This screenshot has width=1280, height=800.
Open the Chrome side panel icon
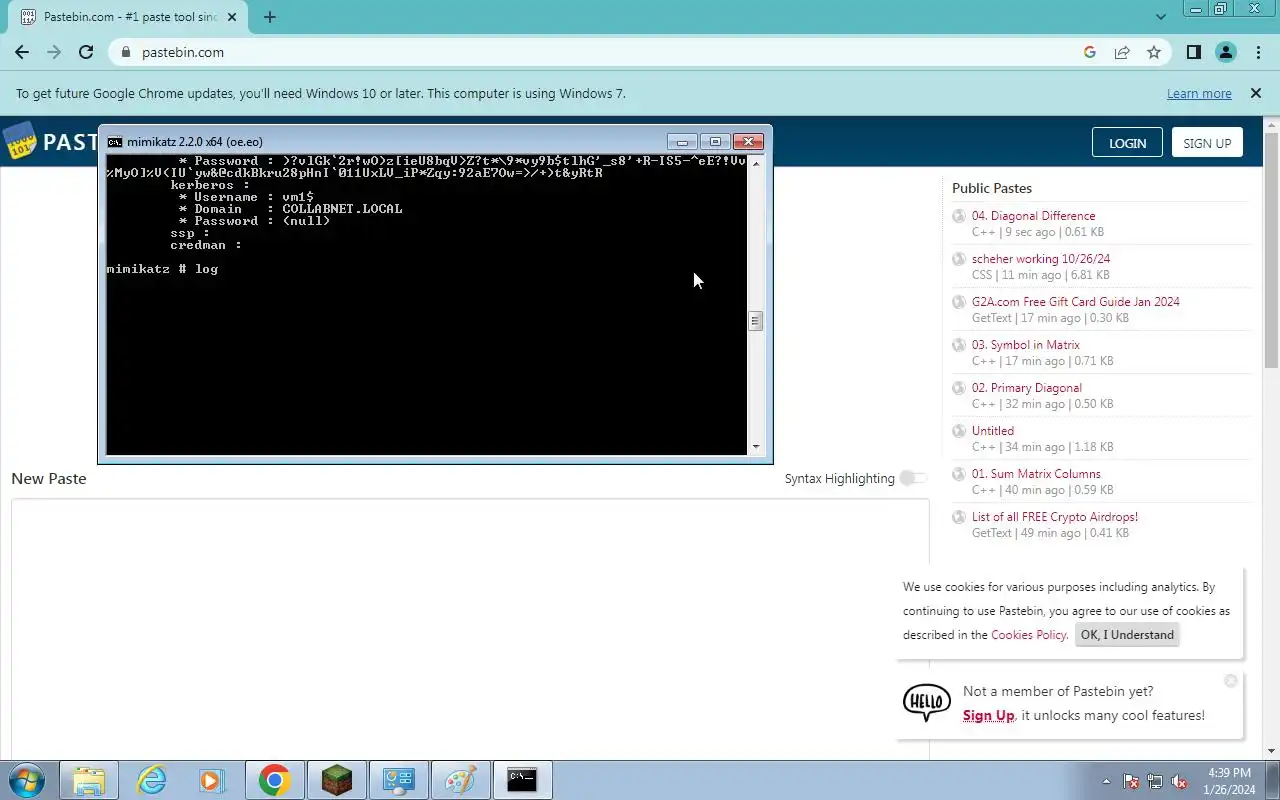click(1193, 52)
